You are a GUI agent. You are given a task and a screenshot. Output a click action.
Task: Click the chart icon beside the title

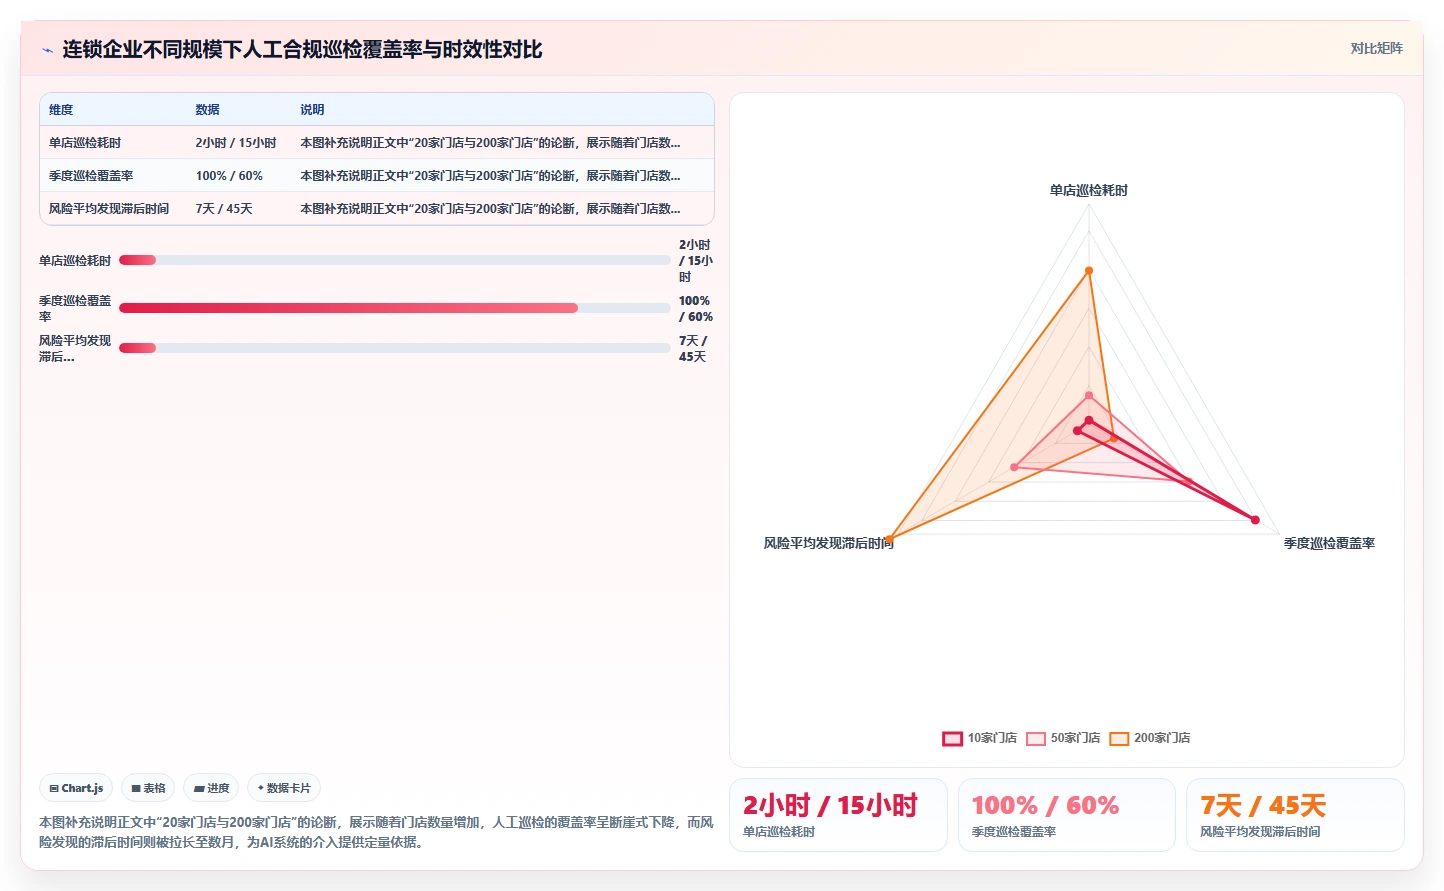(47, 50)
